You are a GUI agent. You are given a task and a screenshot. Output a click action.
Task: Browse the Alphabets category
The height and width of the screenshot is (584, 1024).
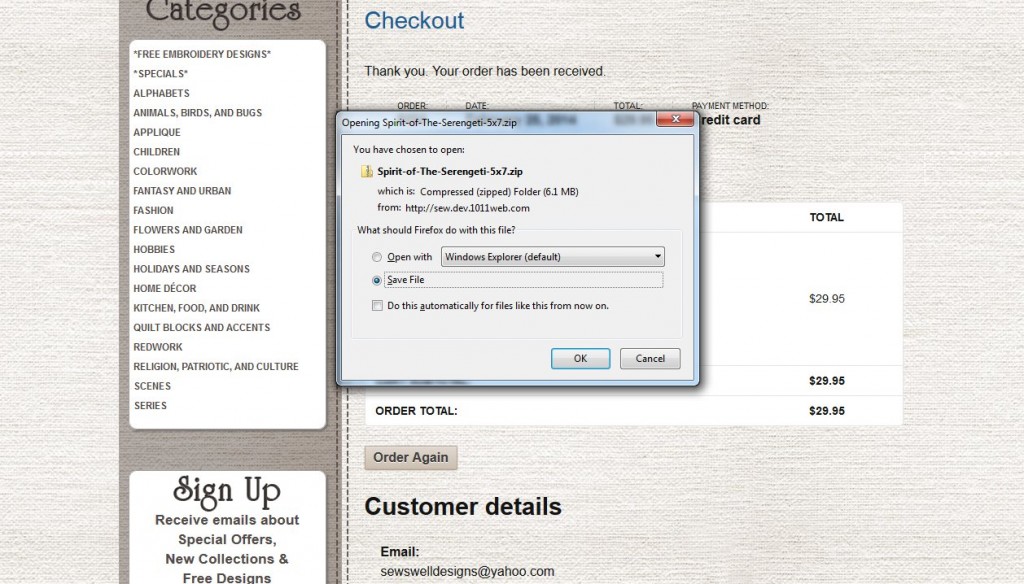161,93
